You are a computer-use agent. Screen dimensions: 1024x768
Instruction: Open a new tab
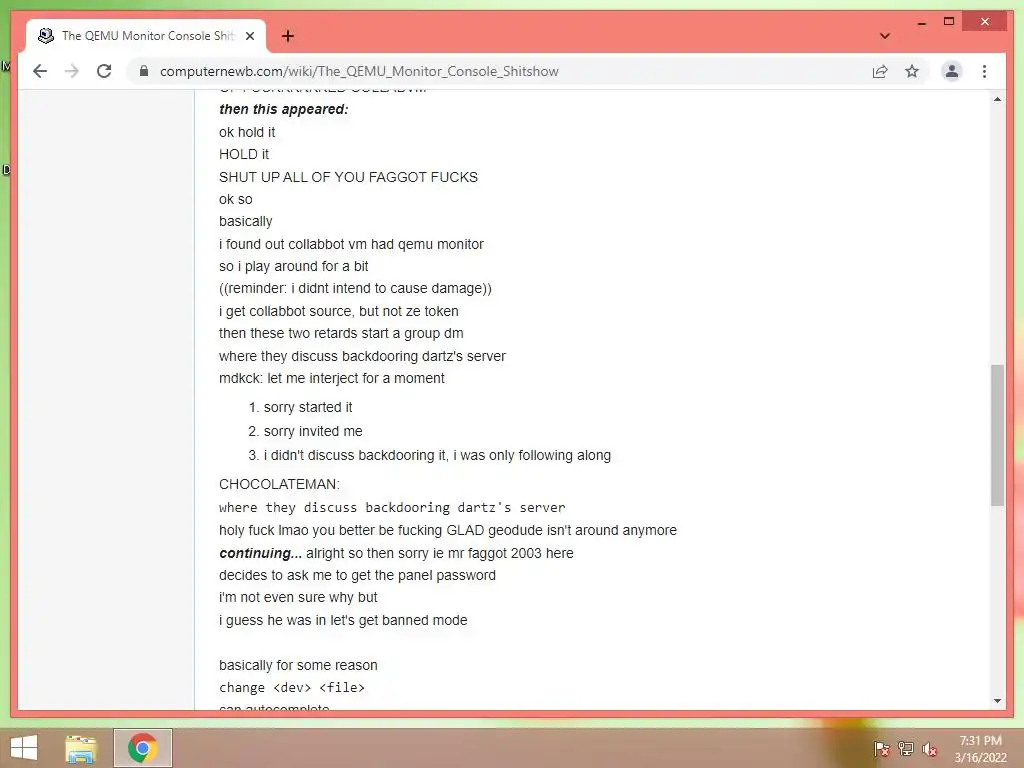tap(288, 36)
